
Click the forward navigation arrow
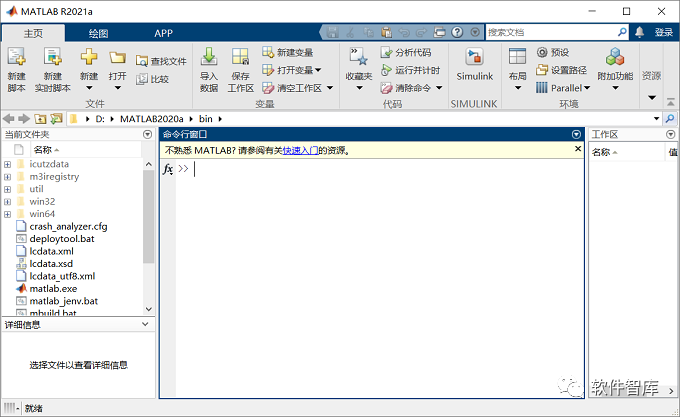pyautogui.click(x=24, y=118)
